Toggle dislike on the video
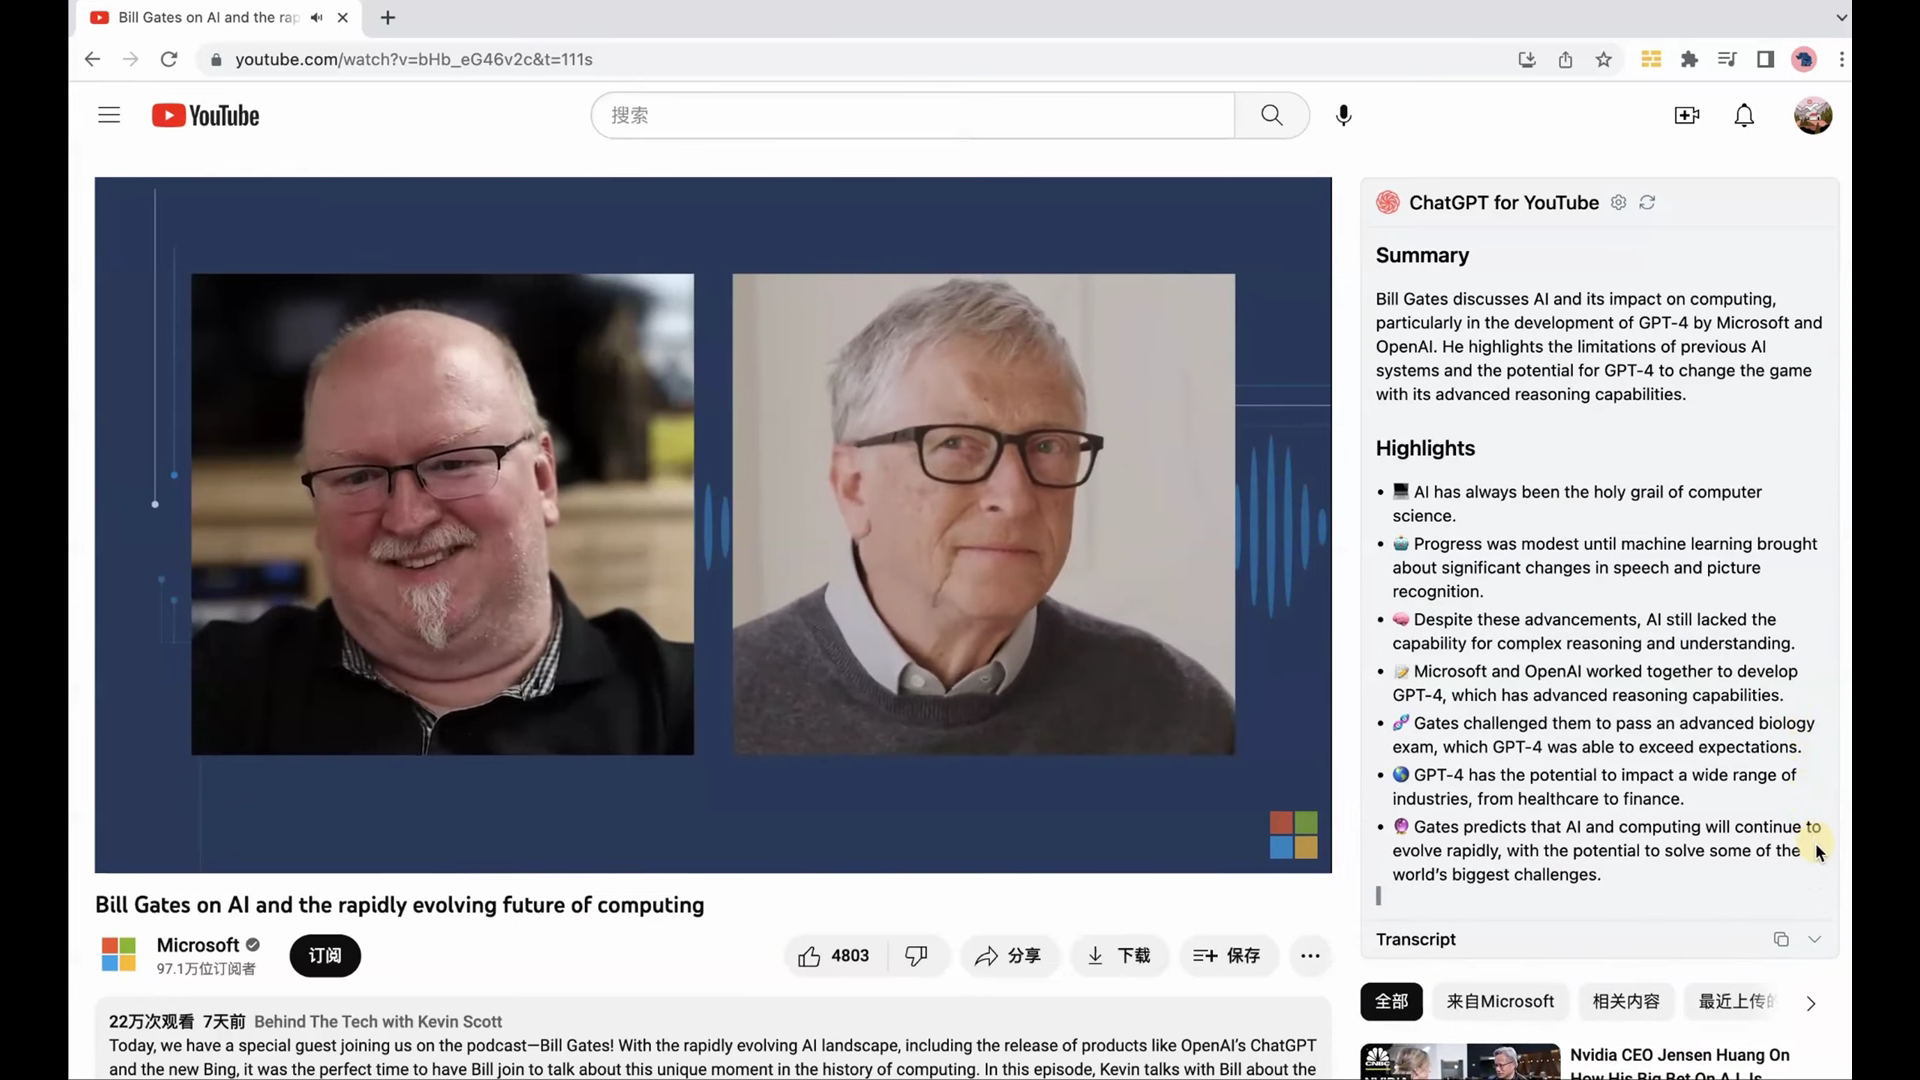Viewport: 1920px width, 1080px height. coord(916,955)
